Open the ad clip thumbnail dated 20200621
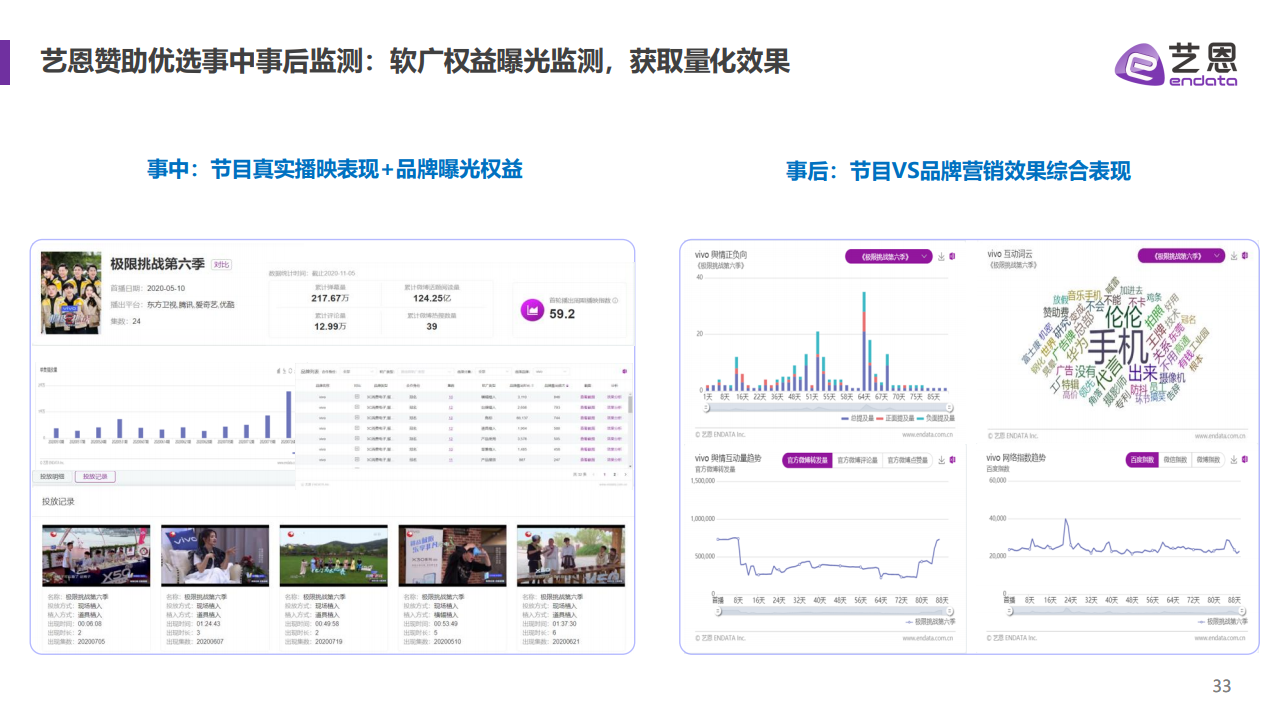 (x=571, y=556)
